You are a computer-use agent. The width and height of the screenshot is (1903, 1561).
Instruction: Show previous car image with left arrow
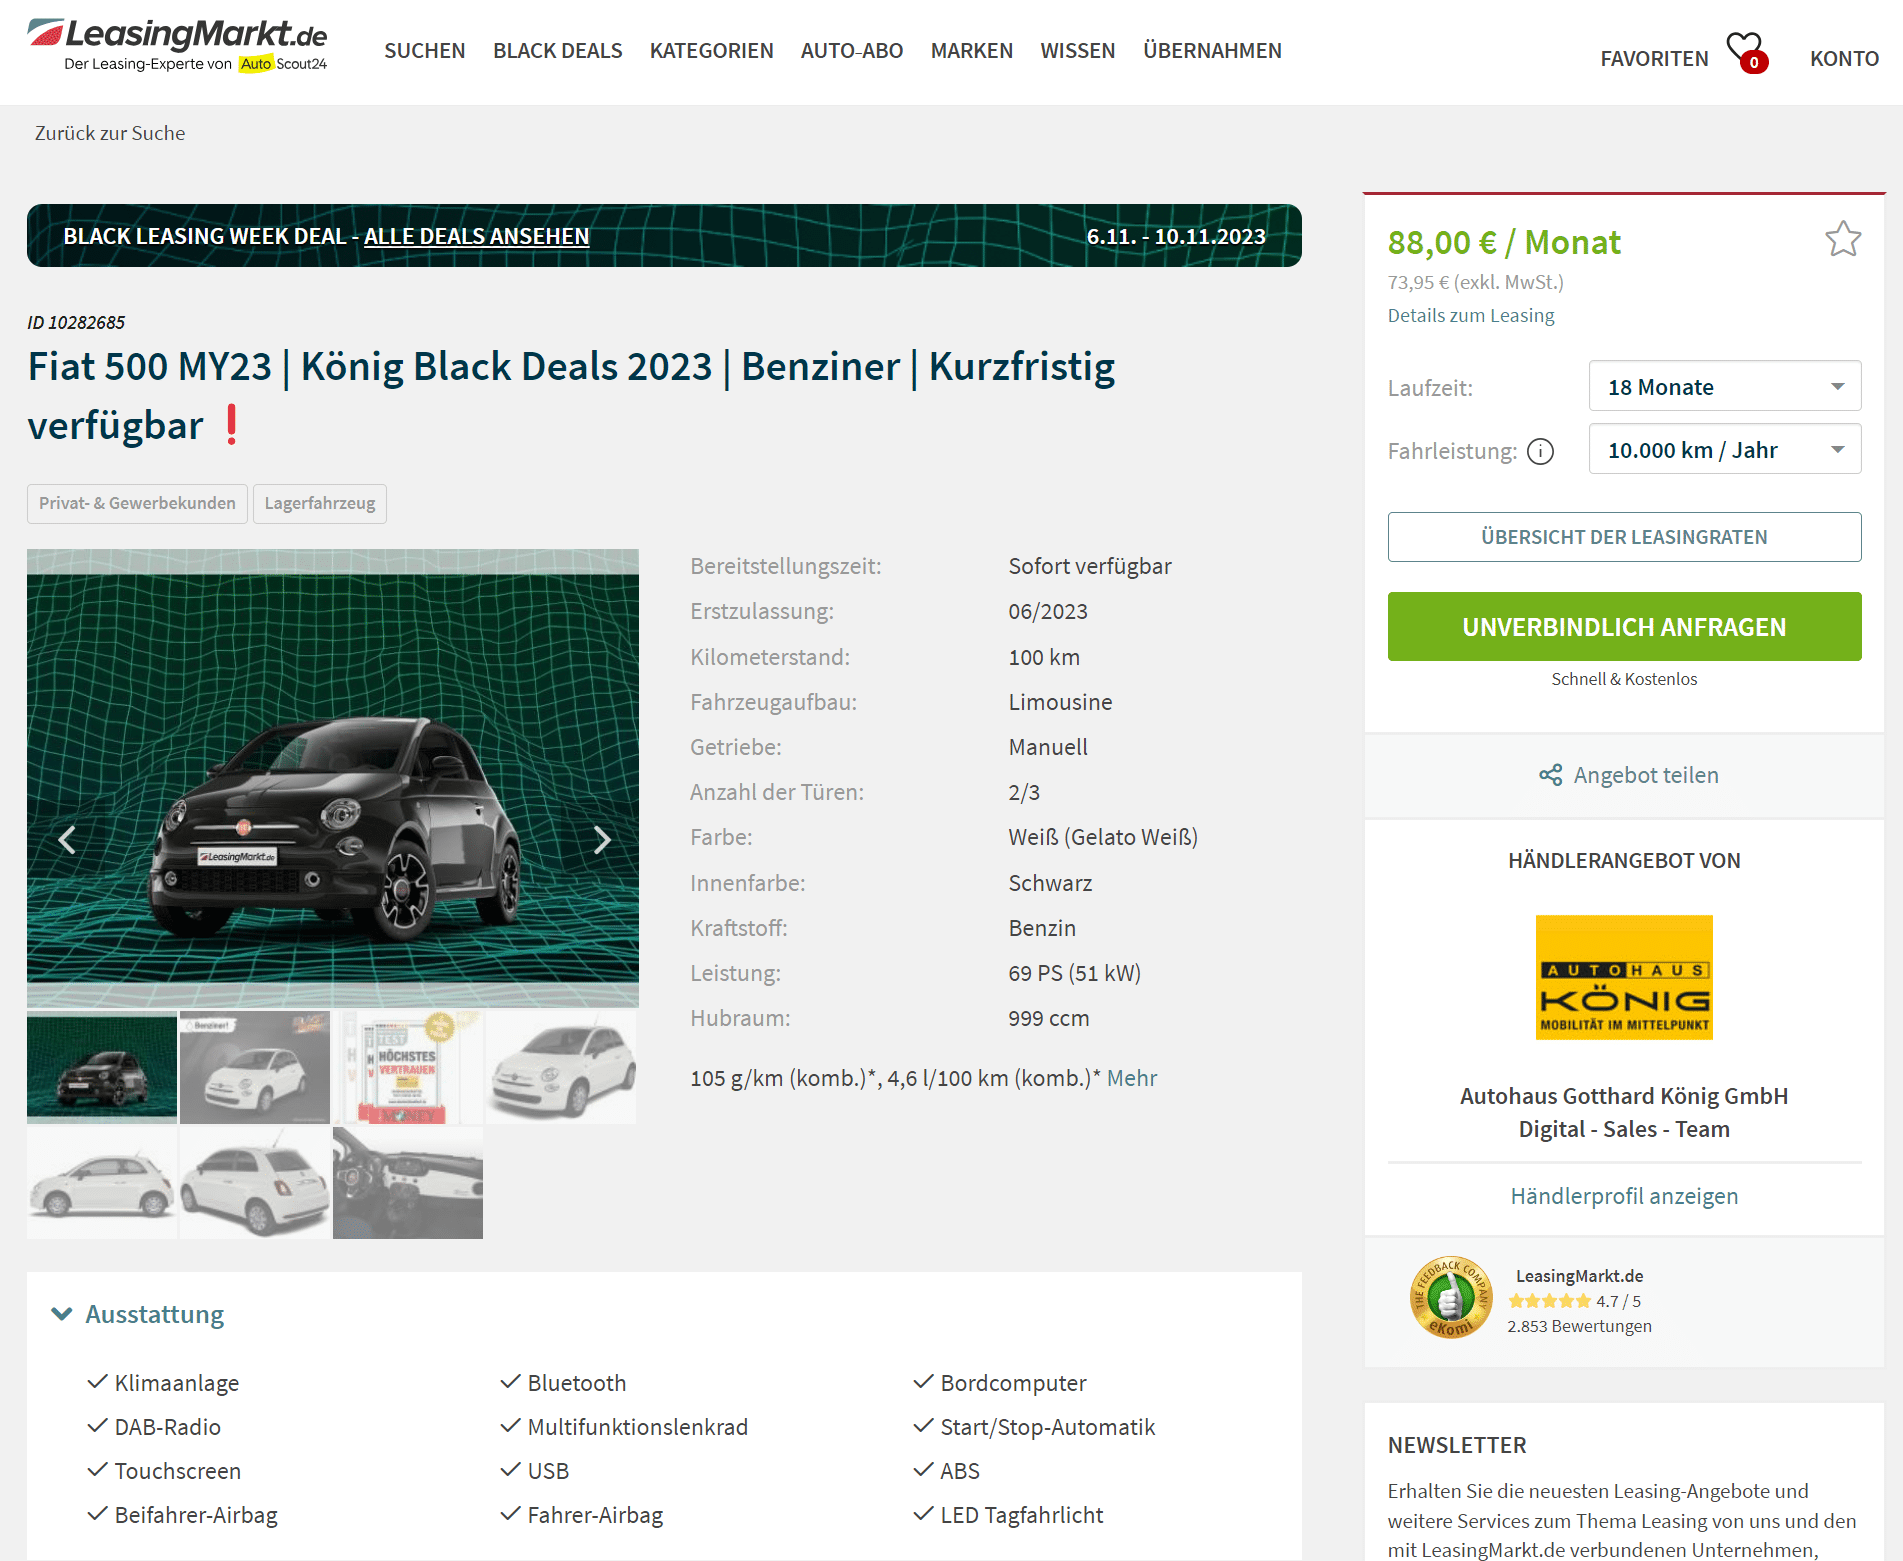(x=67, y=840)
